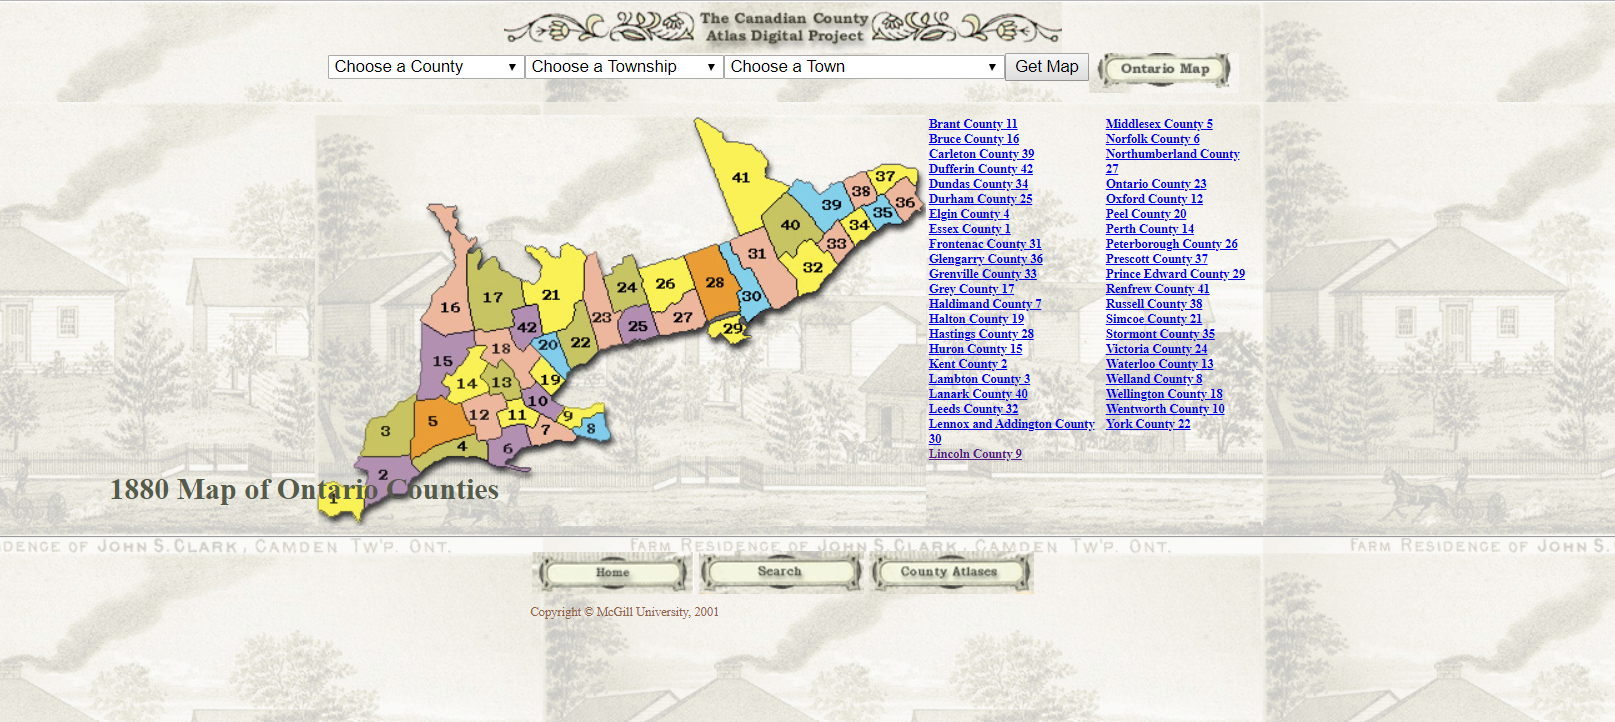Select region 28 on the Ontario map

click(714, 283)
